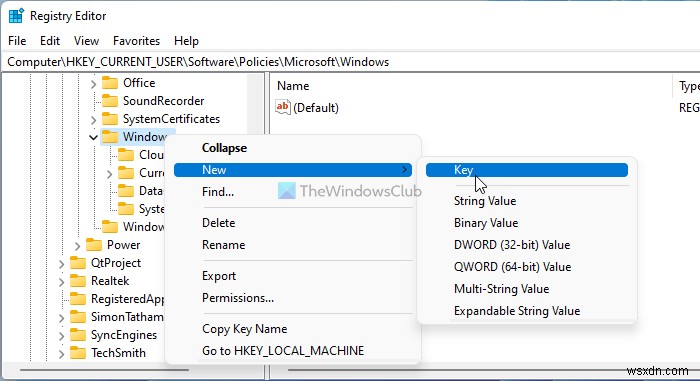Select the highlighted Windows key folder icon
Viewport: 700px width, 381px height.
tap(110, 137)
